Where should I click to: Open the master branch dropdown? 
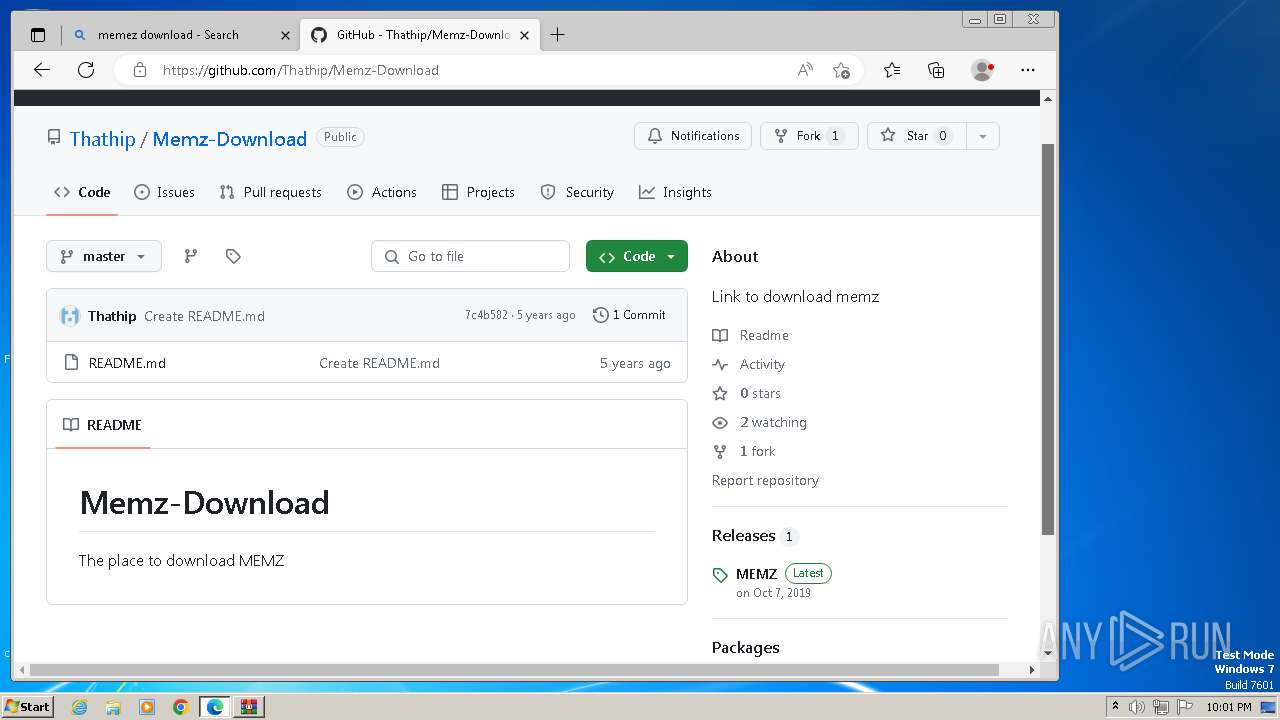click(x=104, y=256)
